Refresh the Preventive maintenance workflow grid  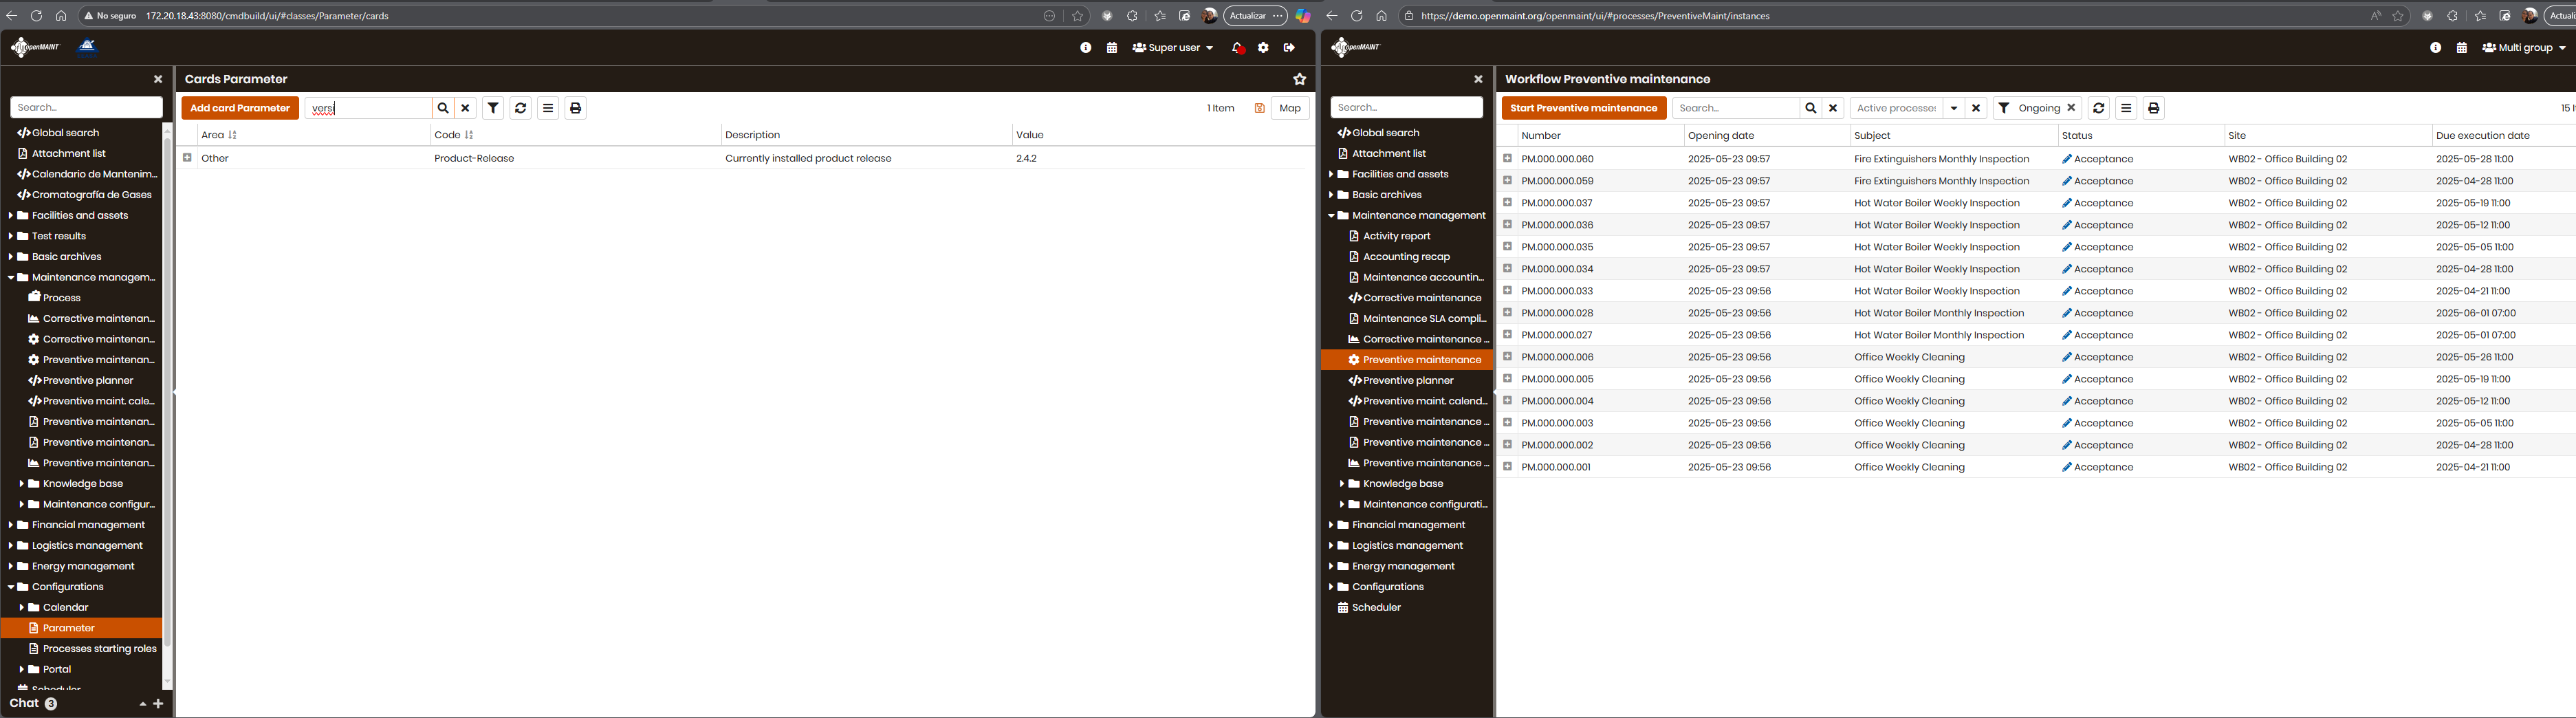[2098, 108]
